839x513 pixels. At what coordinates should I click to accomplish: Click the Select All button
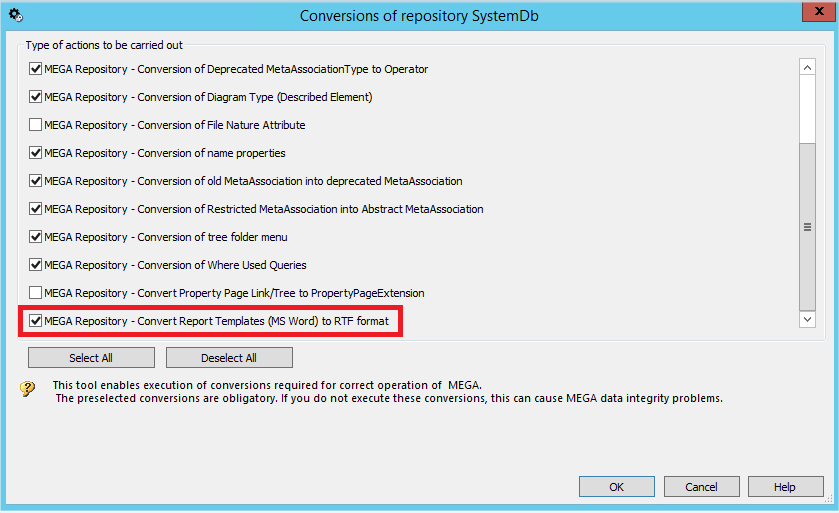tap(91, 358)
